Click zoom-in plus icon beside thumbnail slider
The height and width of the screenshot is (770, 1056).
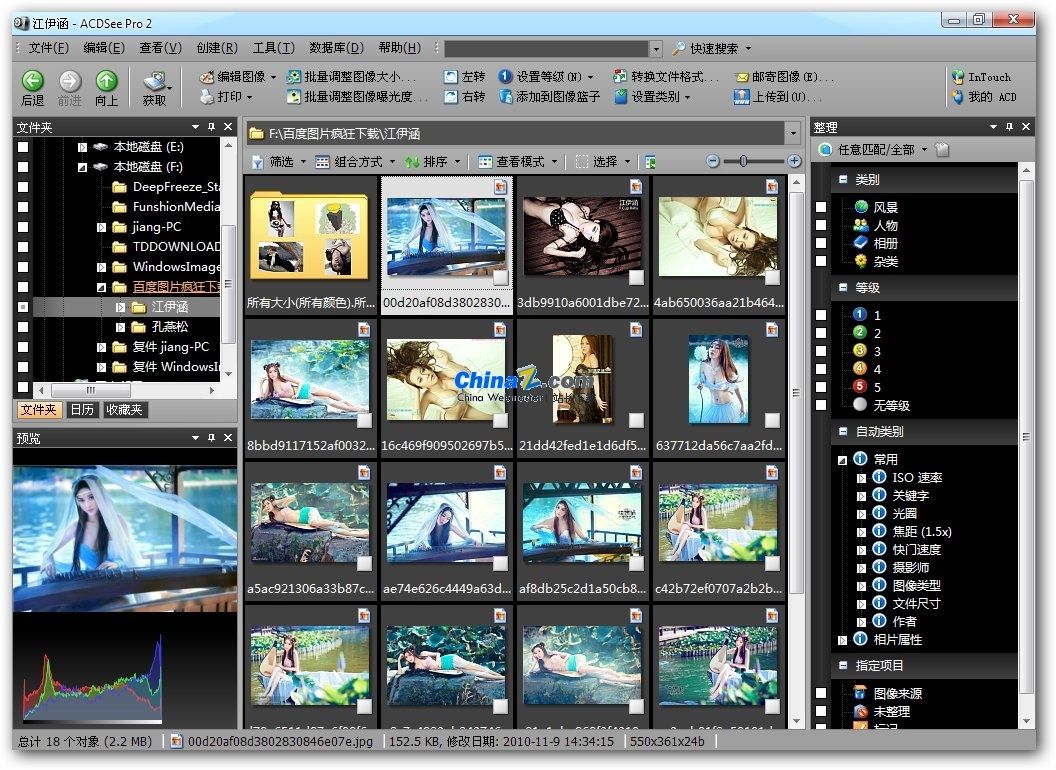794,161
